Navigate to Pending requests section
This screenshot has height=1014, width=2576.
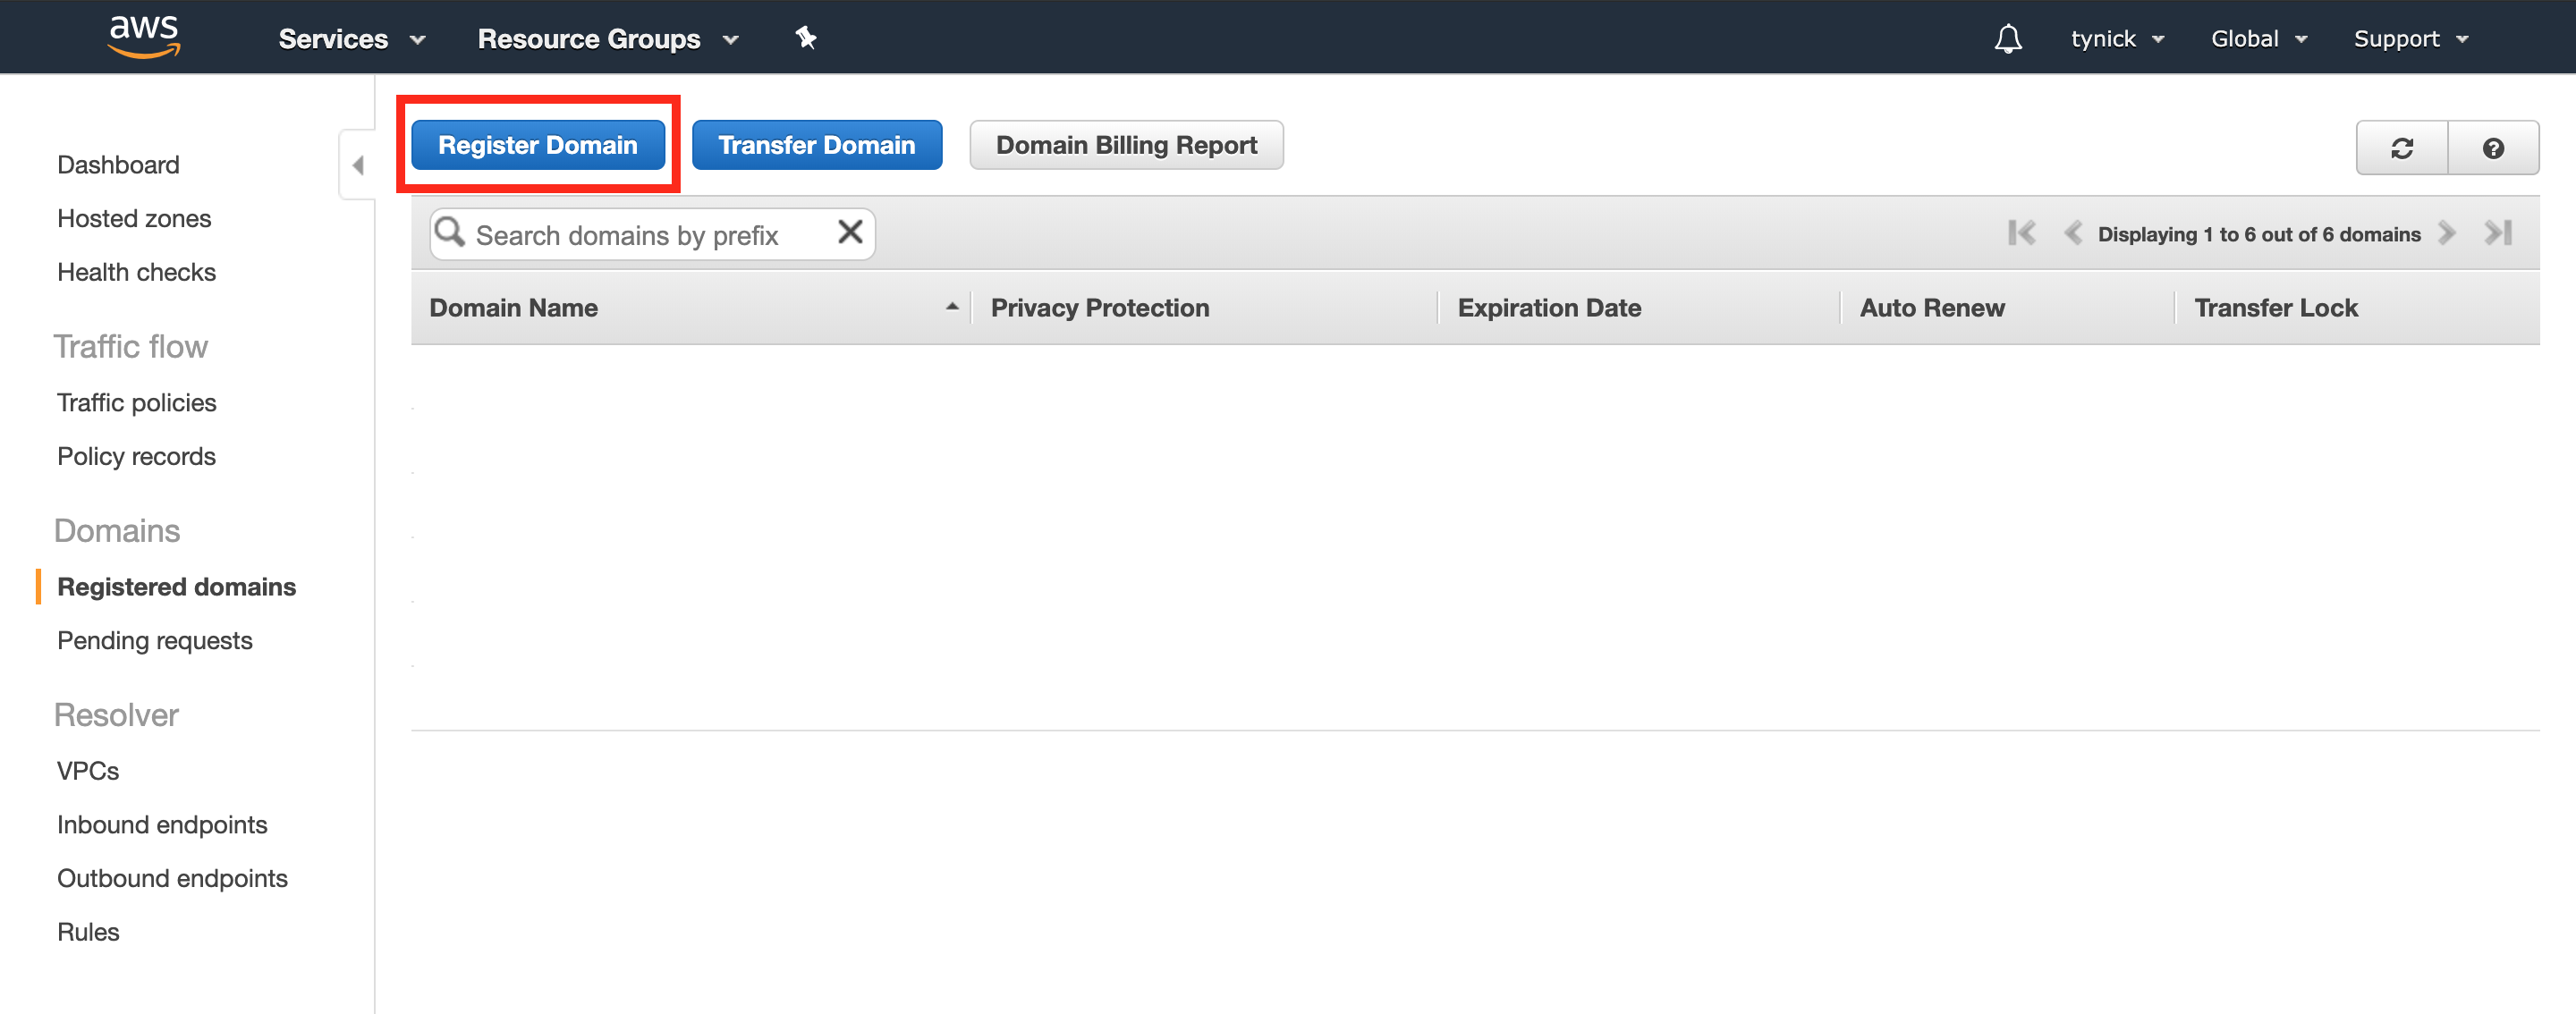tap(155, 639)
